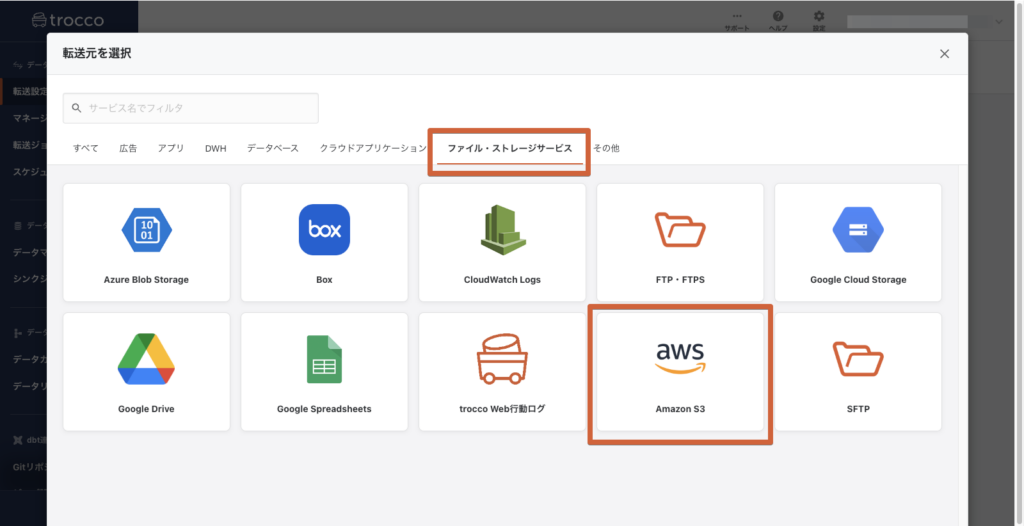Open the 広告 category tab

point(128,148)
